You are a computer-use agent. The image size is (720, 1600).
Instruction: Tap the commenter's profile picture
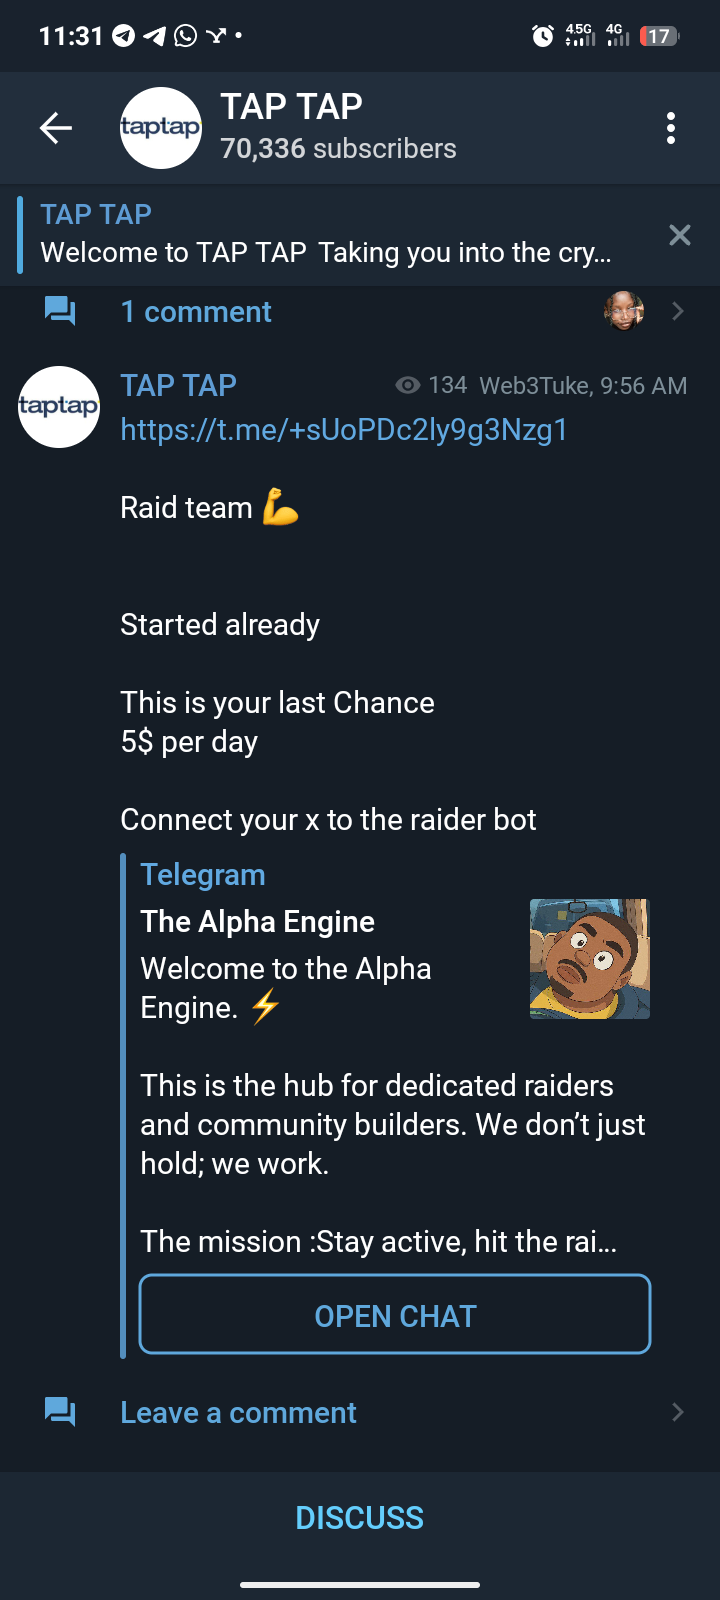[x=624, y=311]
